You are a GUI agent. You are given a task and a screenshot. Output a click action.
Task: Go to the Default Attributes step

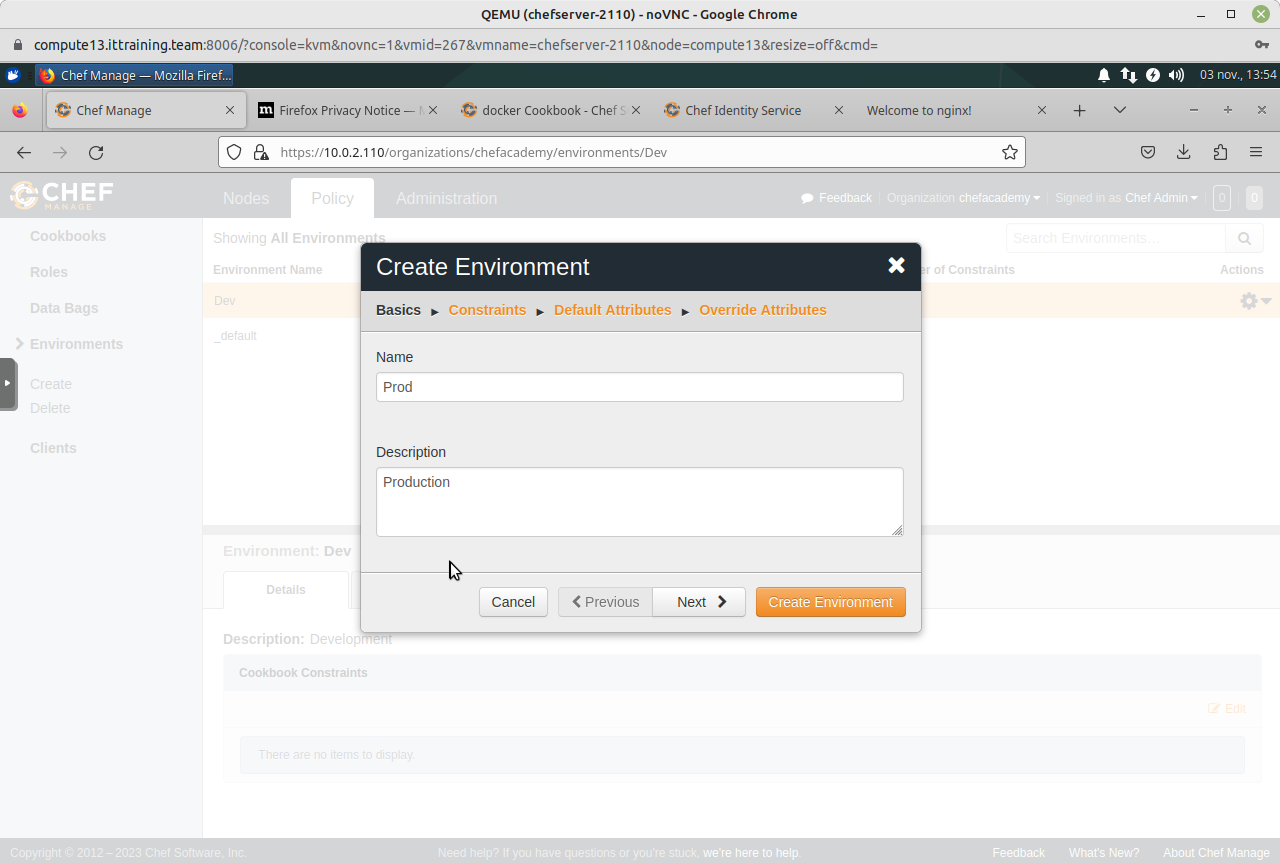[613, 310]
